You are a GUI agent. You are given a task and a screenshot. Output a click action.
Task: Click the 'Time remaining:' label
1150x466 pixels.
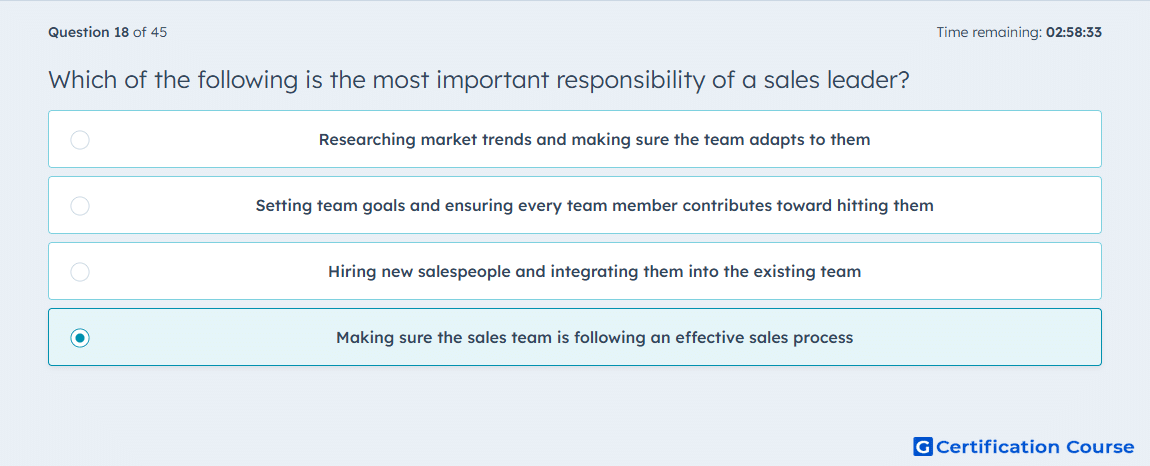coord(989,32)
